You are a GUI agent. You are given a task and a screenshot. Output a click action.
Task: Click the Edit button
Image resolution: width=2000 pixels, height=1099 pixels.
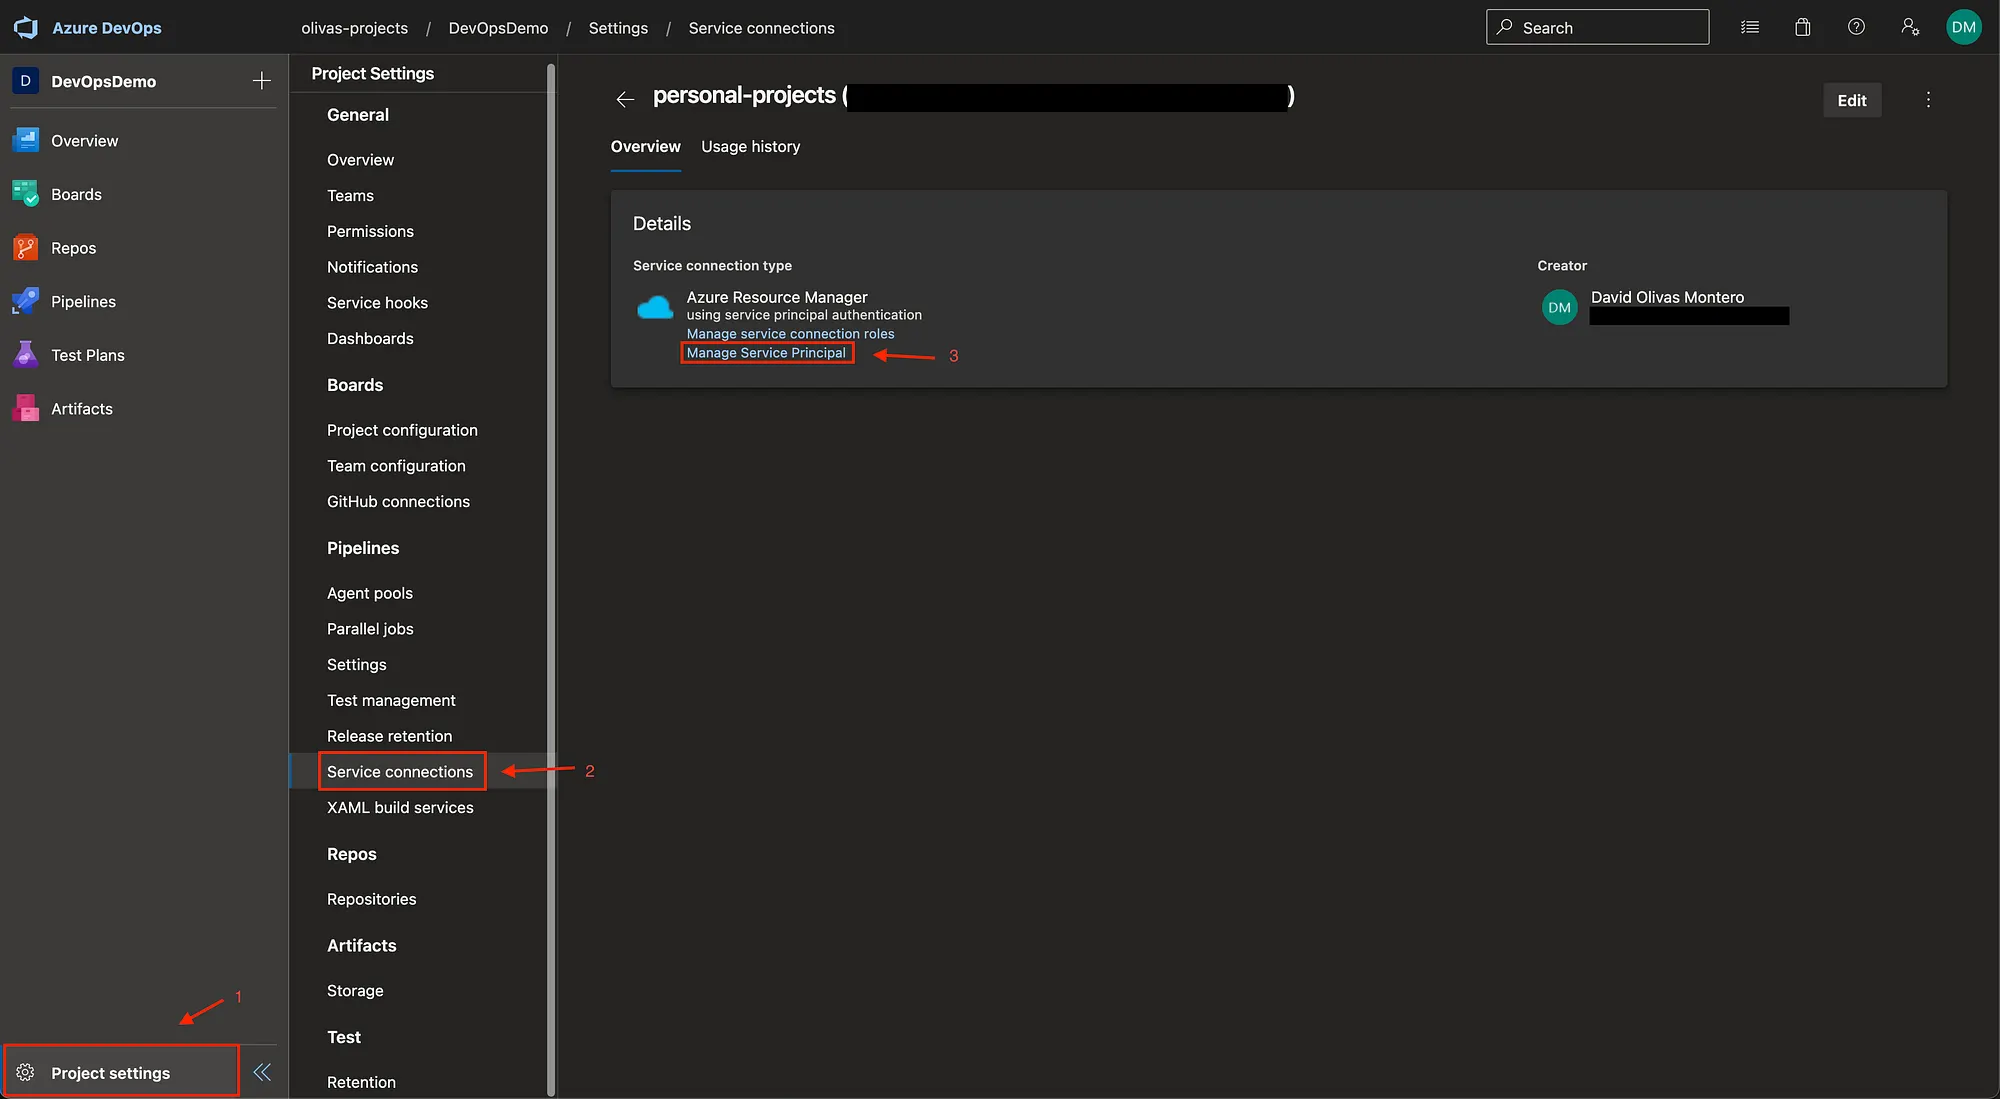[x=1852, y=100]
